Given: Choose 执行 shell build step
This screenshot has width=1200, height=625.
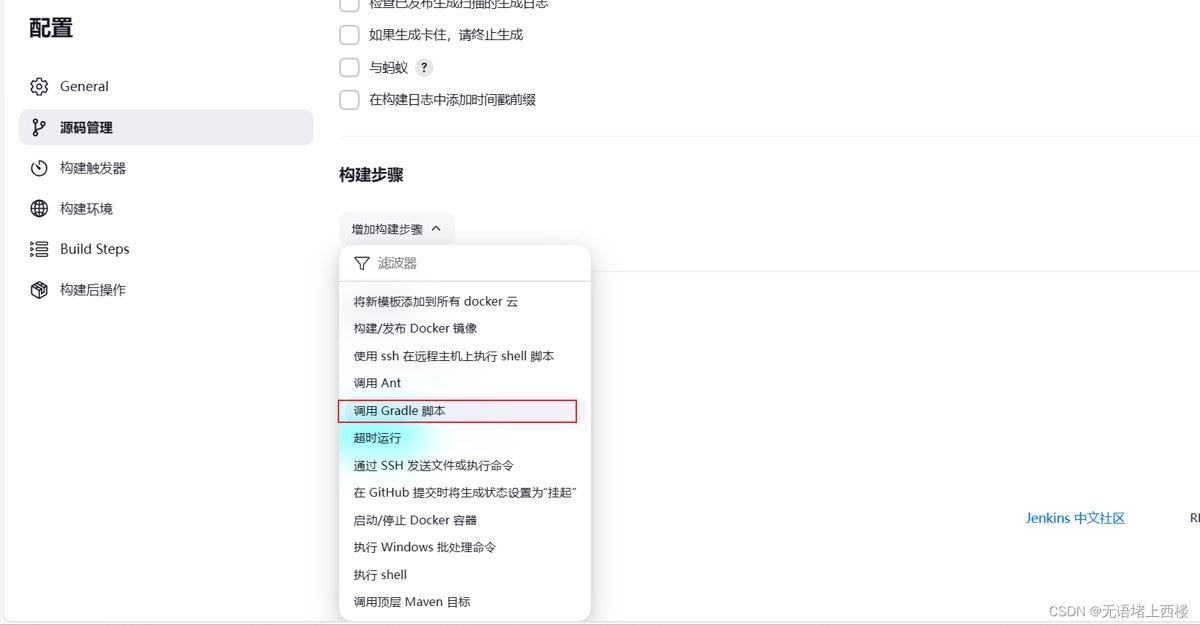Looking at the screenshot, I should click(381, 575).
